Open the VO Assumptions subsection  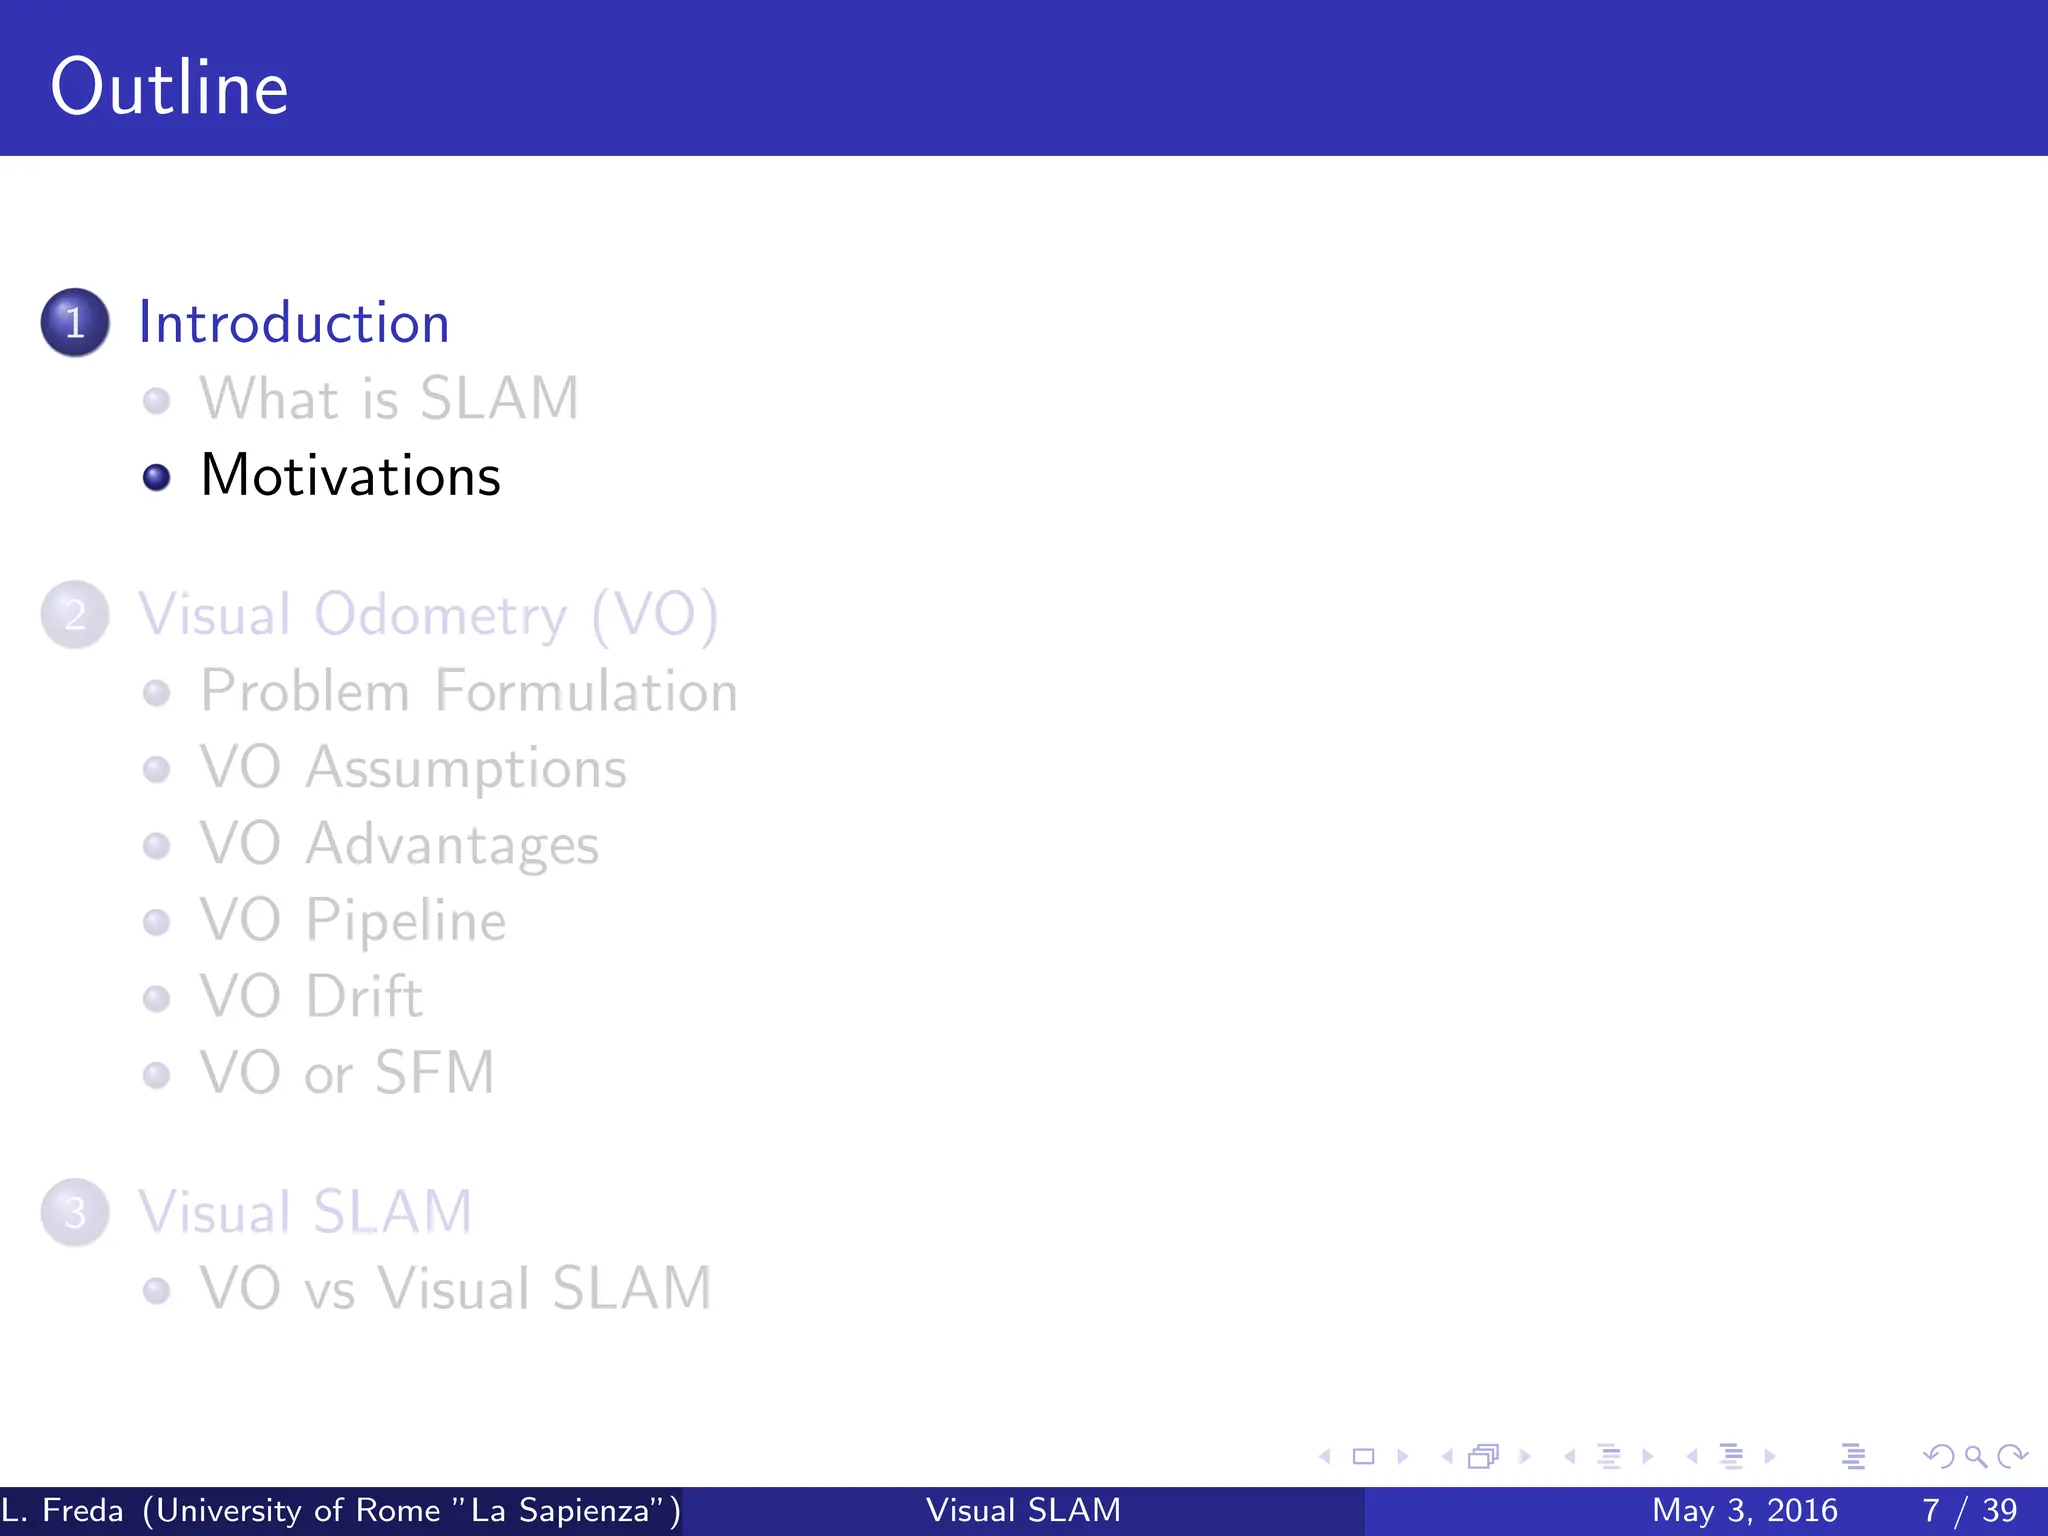coord(413,769)
